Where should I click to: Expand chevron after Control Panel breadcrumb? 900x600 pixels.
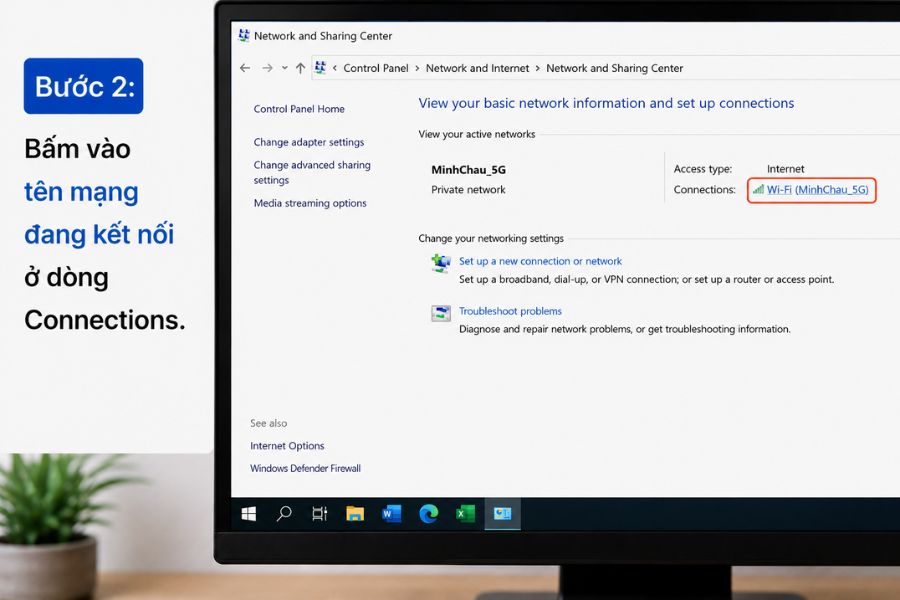pyautogui.click(x=417, y=68)
